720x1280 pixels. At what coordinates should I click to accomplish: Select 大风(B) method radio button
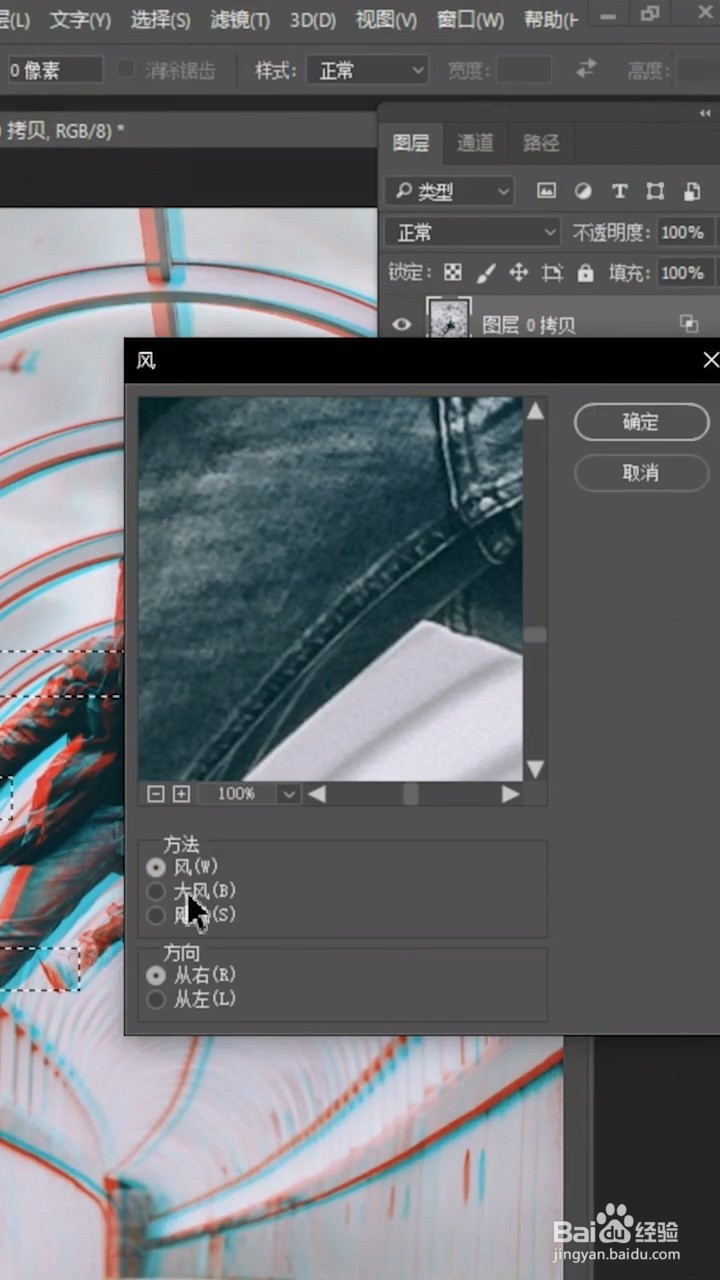pyautogui.click(x=155, y=891)
